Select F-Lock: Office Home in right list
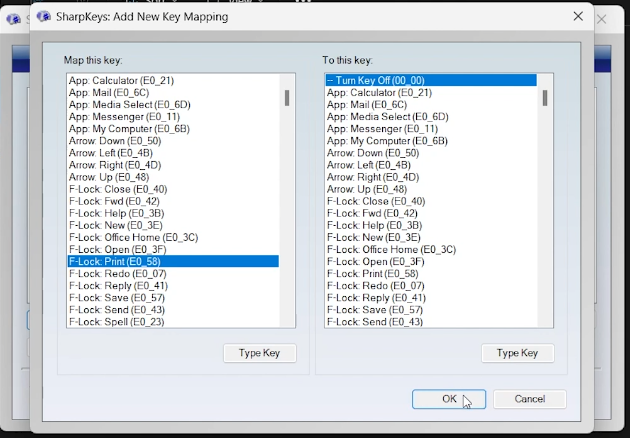The width and height of the screenshot is (630, 438). [391, 249]
